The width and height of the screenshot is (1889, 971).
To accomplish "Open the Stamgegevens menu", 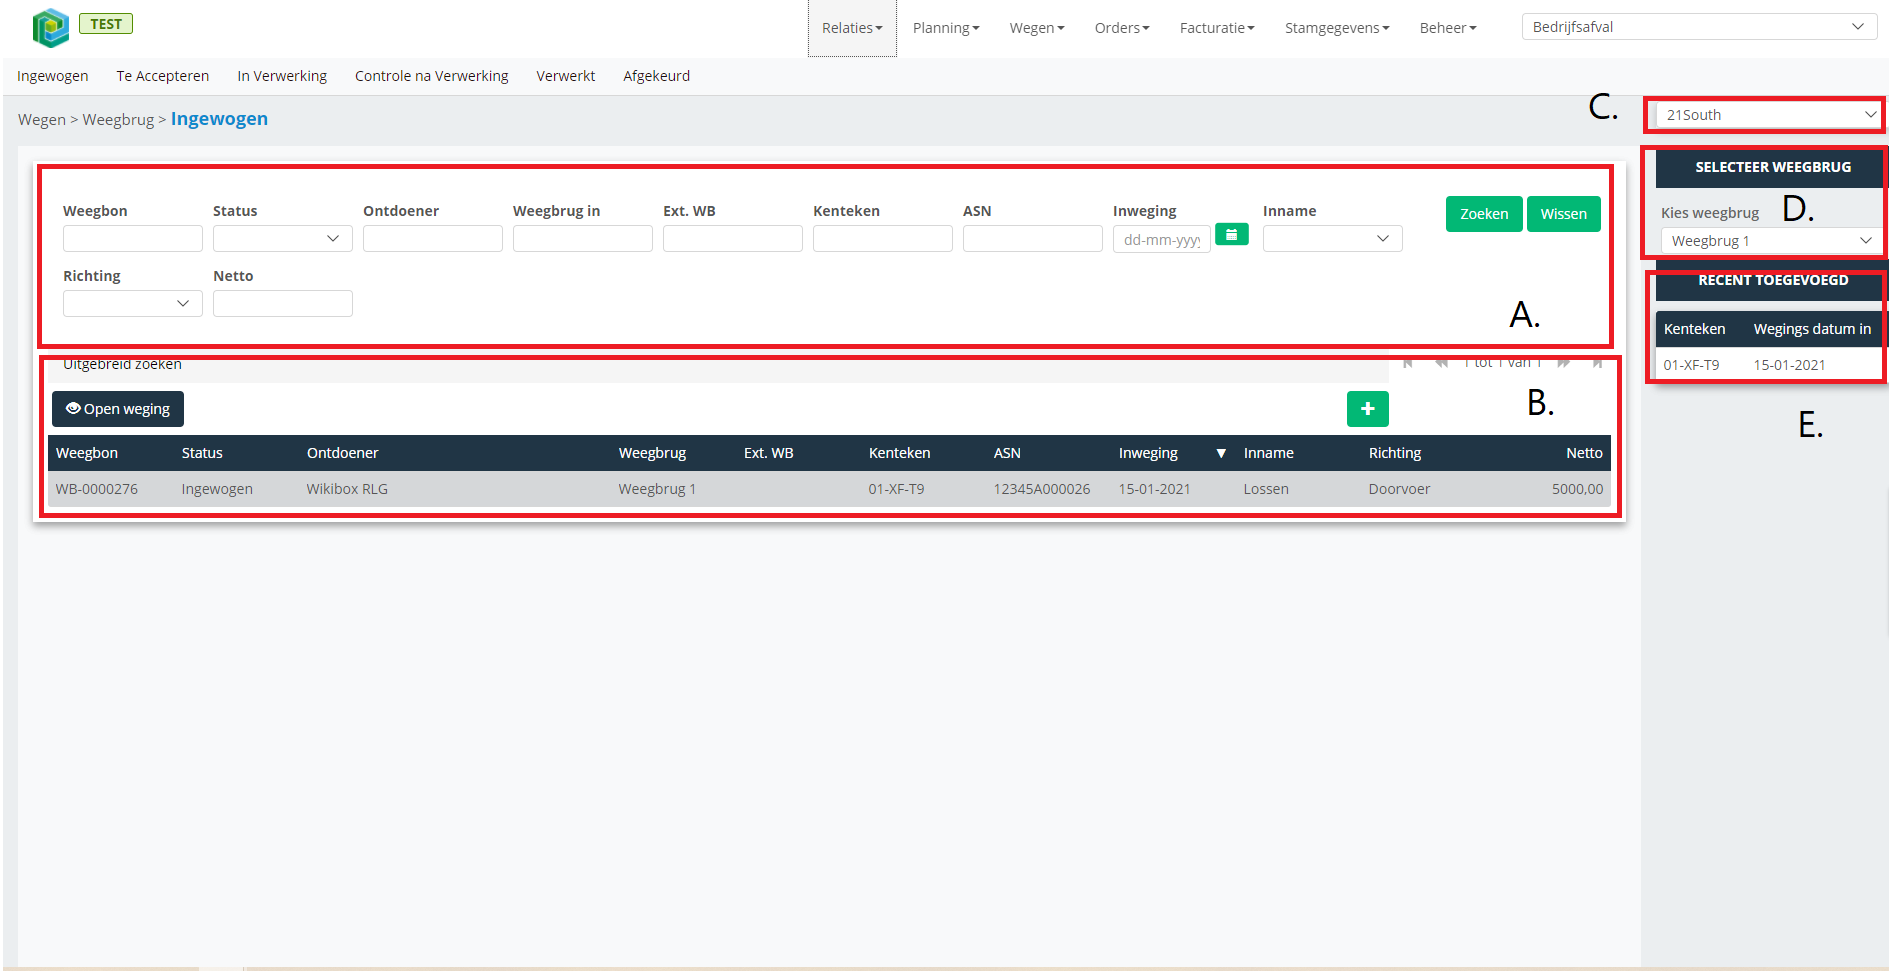I will (x=1337, y=28).
